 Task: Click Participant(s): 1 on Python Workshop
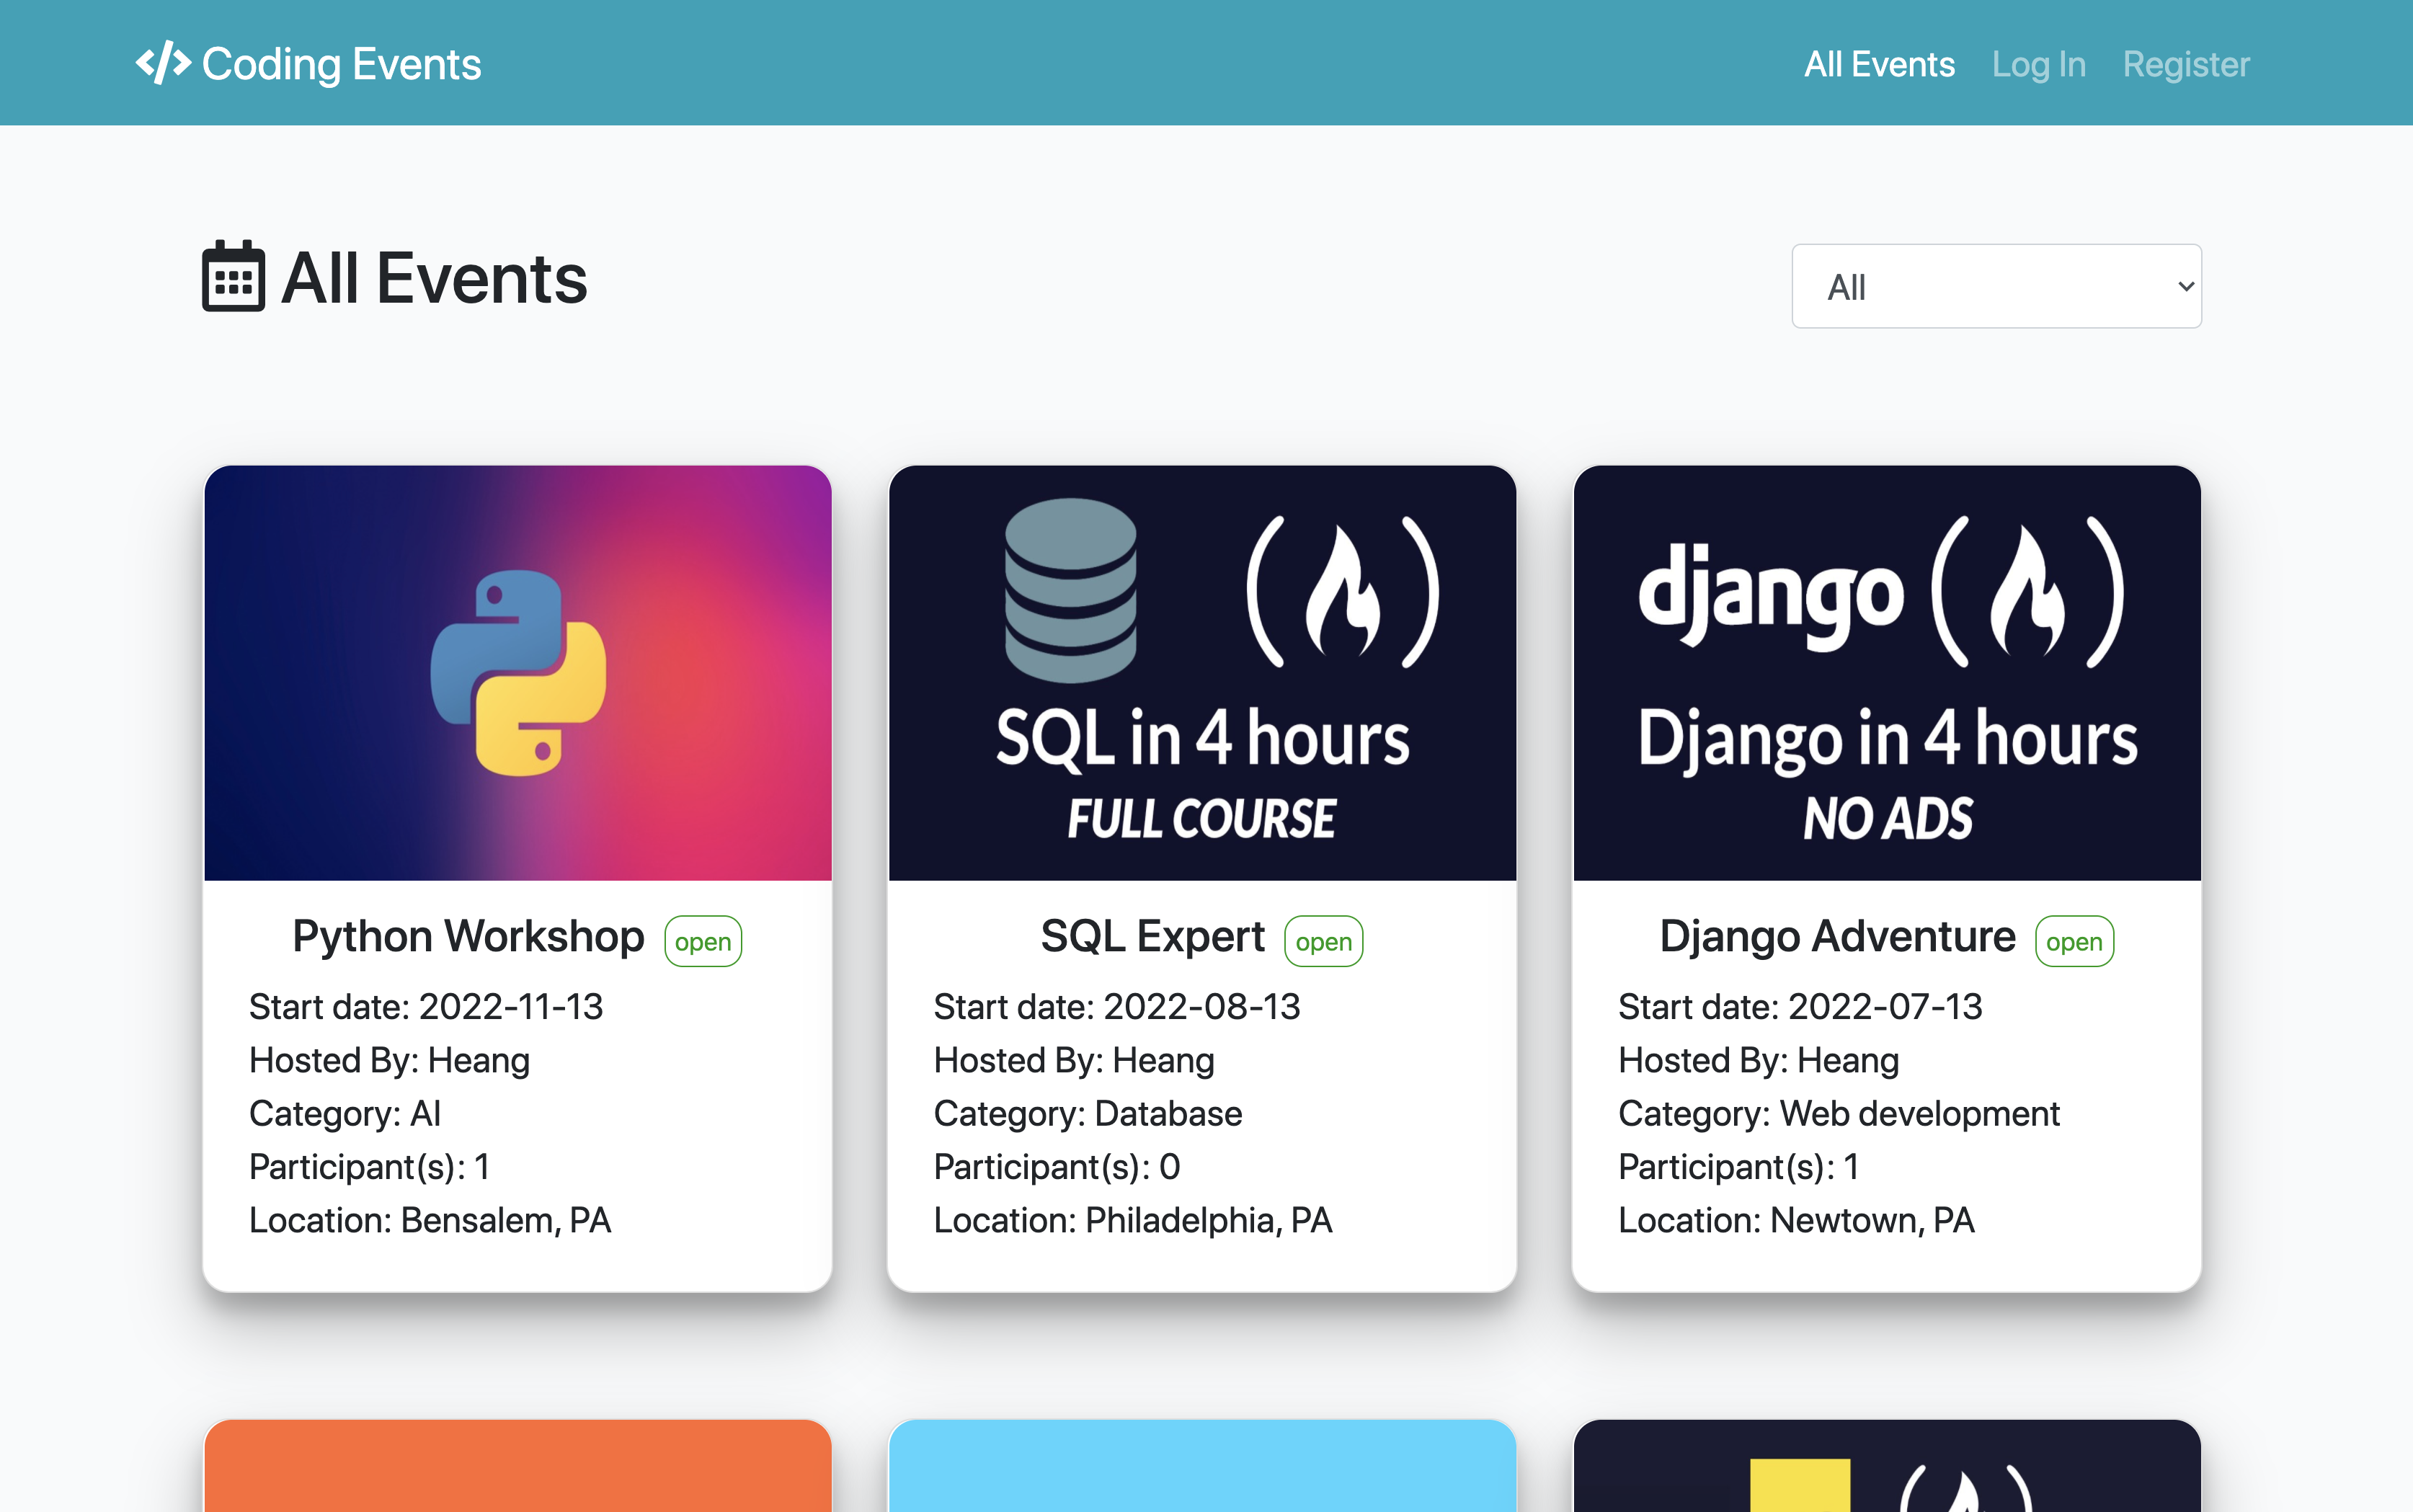pos(369,1167)
